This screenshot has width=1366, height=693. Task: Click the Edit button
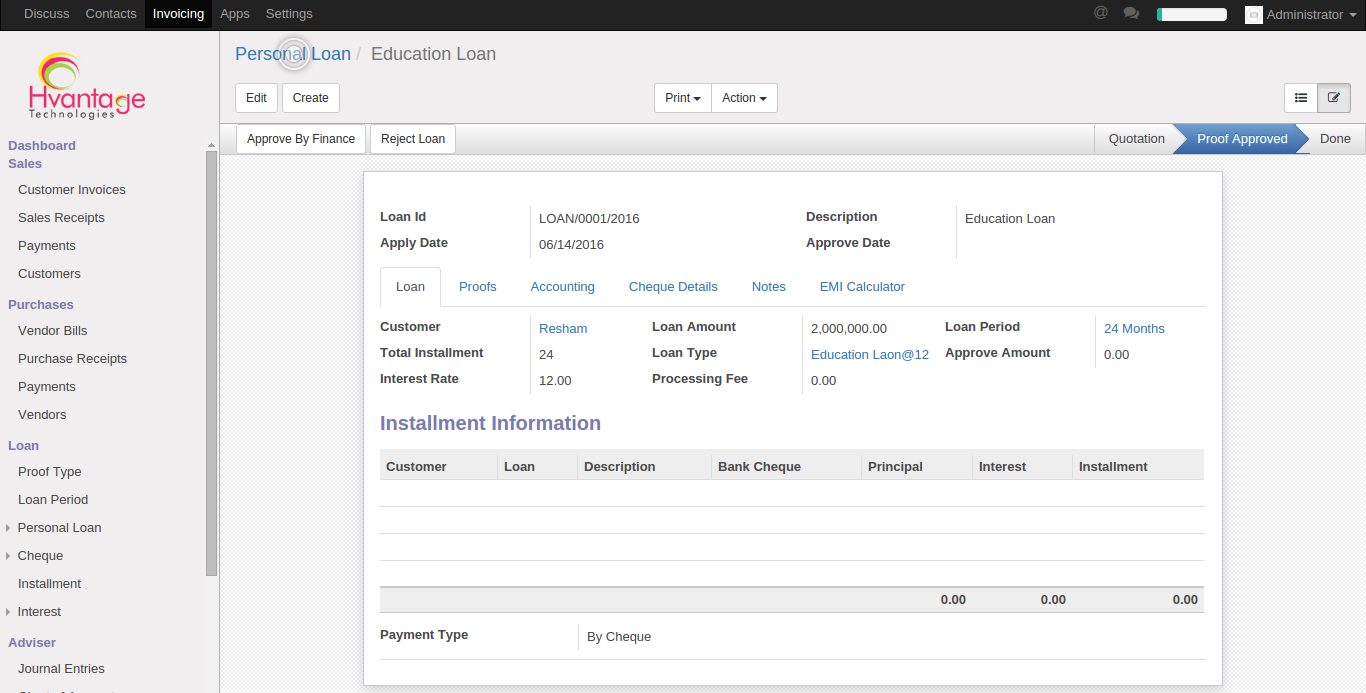pyautogui.click(x=256, y=98)
